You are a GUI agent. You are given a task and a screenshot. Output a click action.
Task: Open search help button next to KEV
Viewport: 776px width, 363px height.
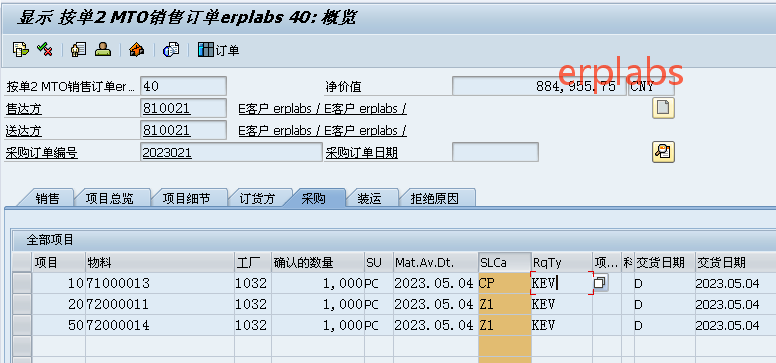pyautogui.click(x=600, y=283)
